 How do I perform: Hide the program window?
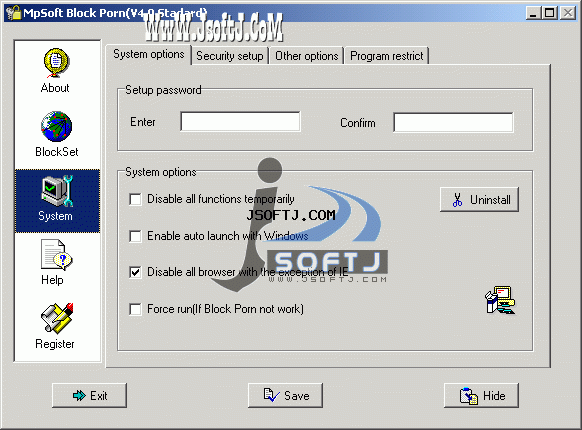(x=481, y=395)
